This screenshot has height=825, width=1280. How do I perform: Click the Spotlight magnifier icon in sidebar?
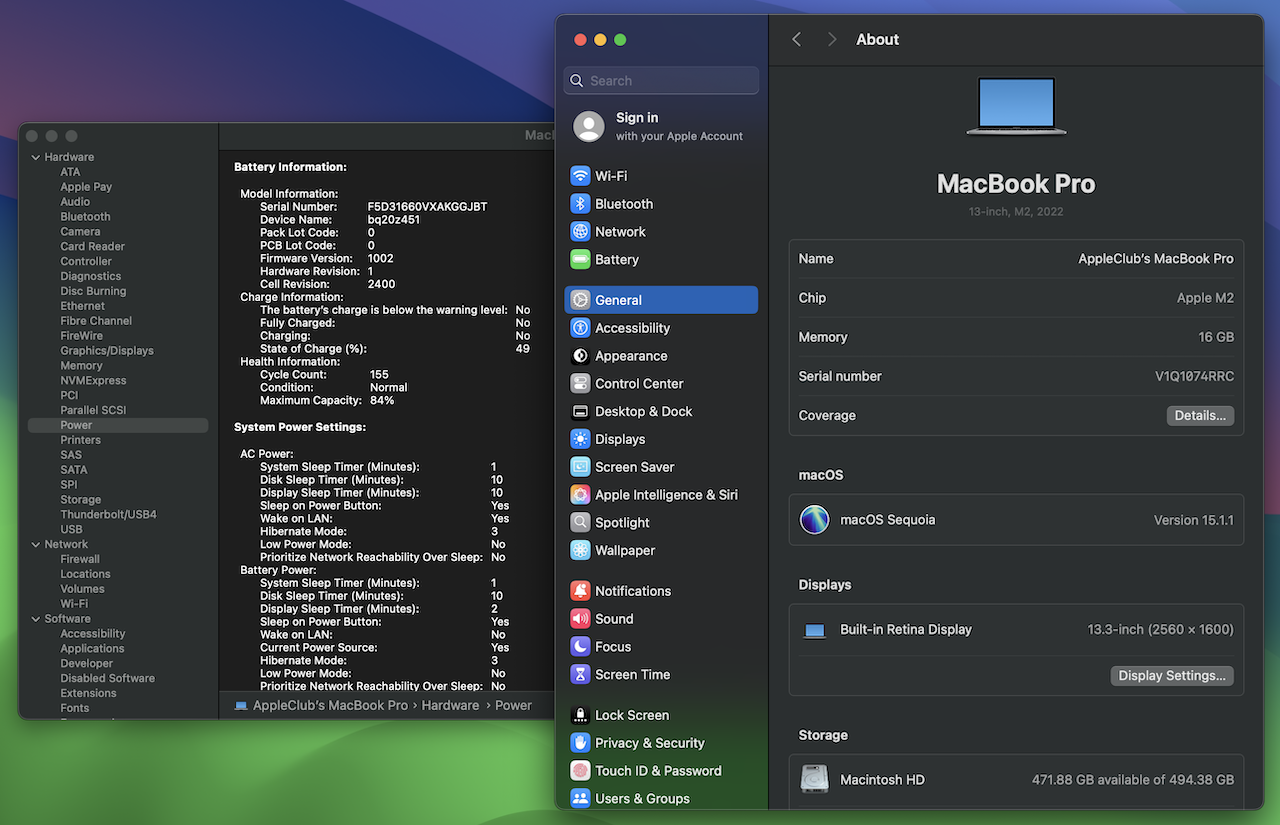[x=580, y=523]
